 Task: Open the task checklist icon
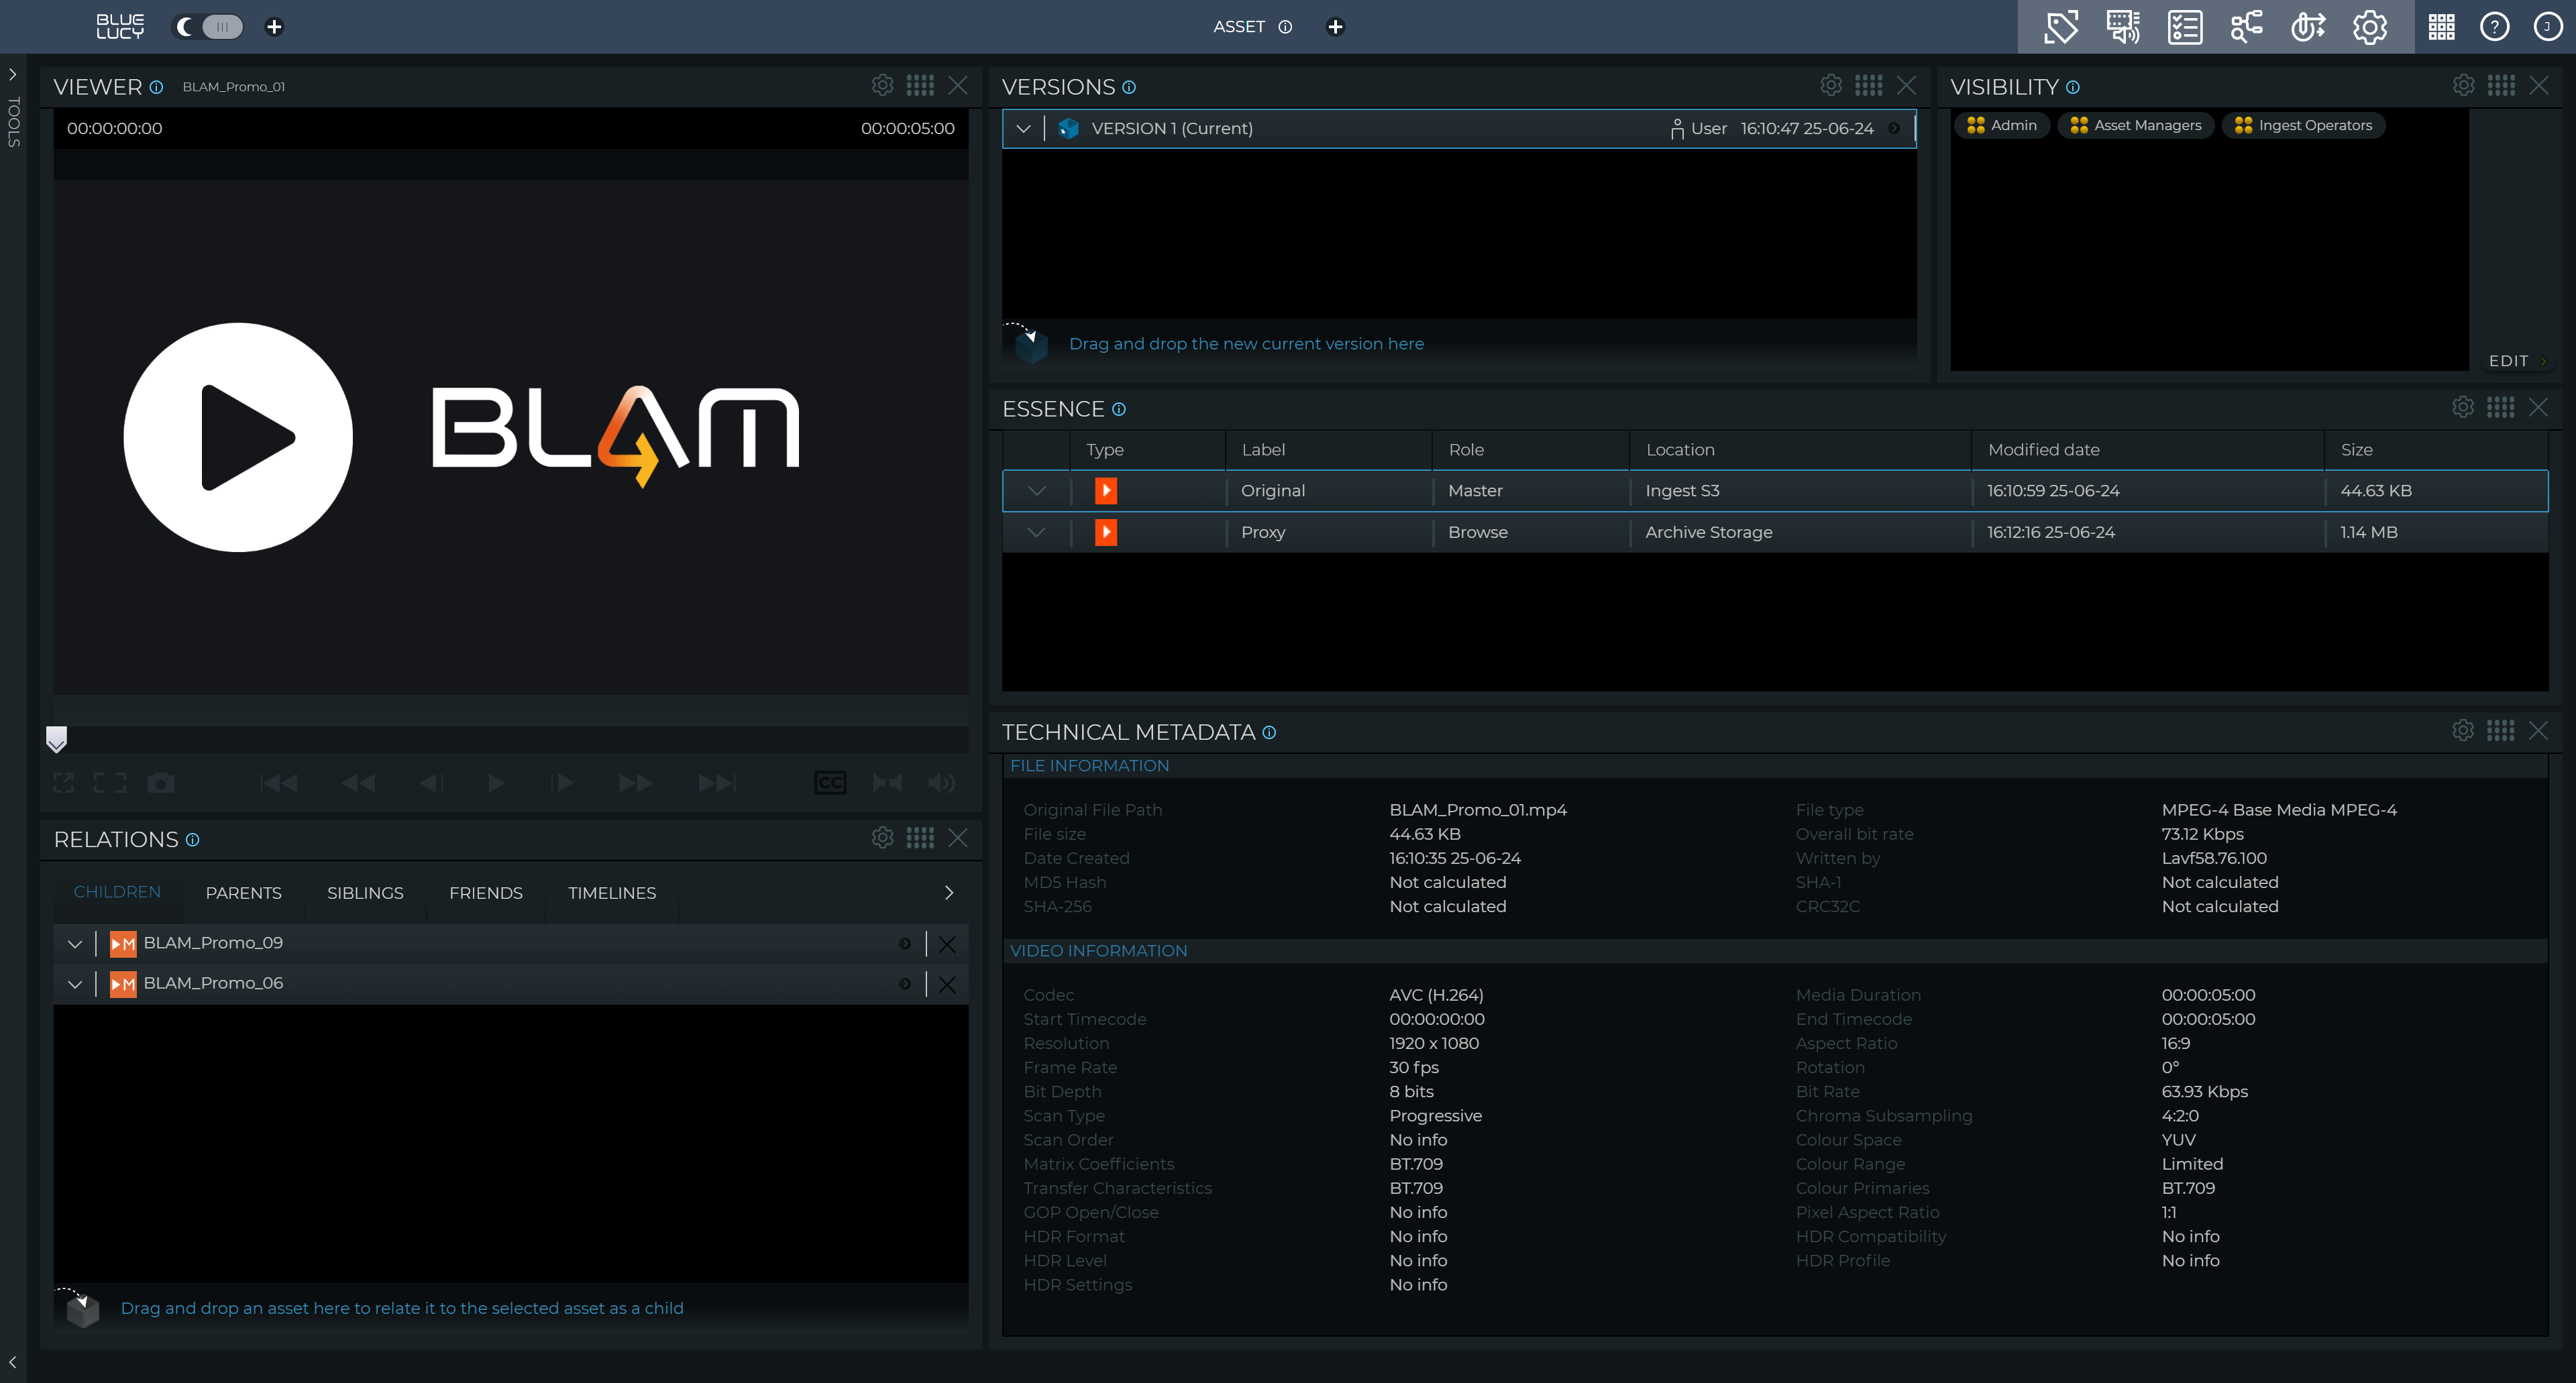tap(2185, 27)
